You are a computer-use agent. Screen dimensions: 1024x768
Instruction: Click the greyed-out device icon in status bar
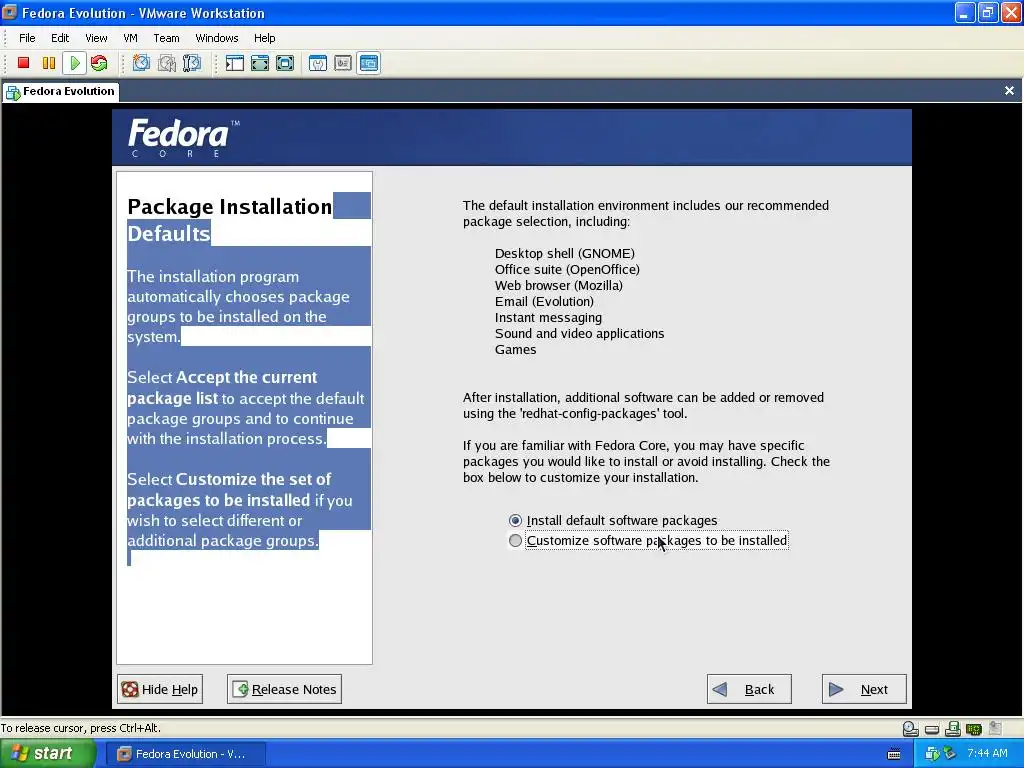click(x=995, y=728)
